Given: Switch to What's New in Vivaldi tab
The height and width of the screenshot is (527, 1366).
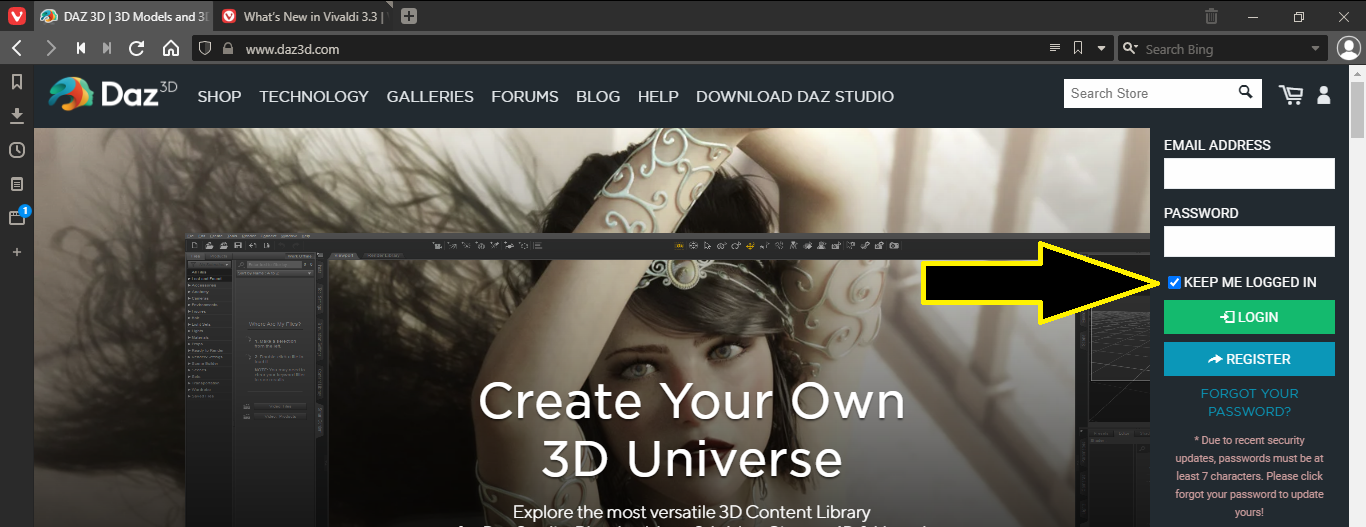Looking at the screenshot, I should [304, 16].
